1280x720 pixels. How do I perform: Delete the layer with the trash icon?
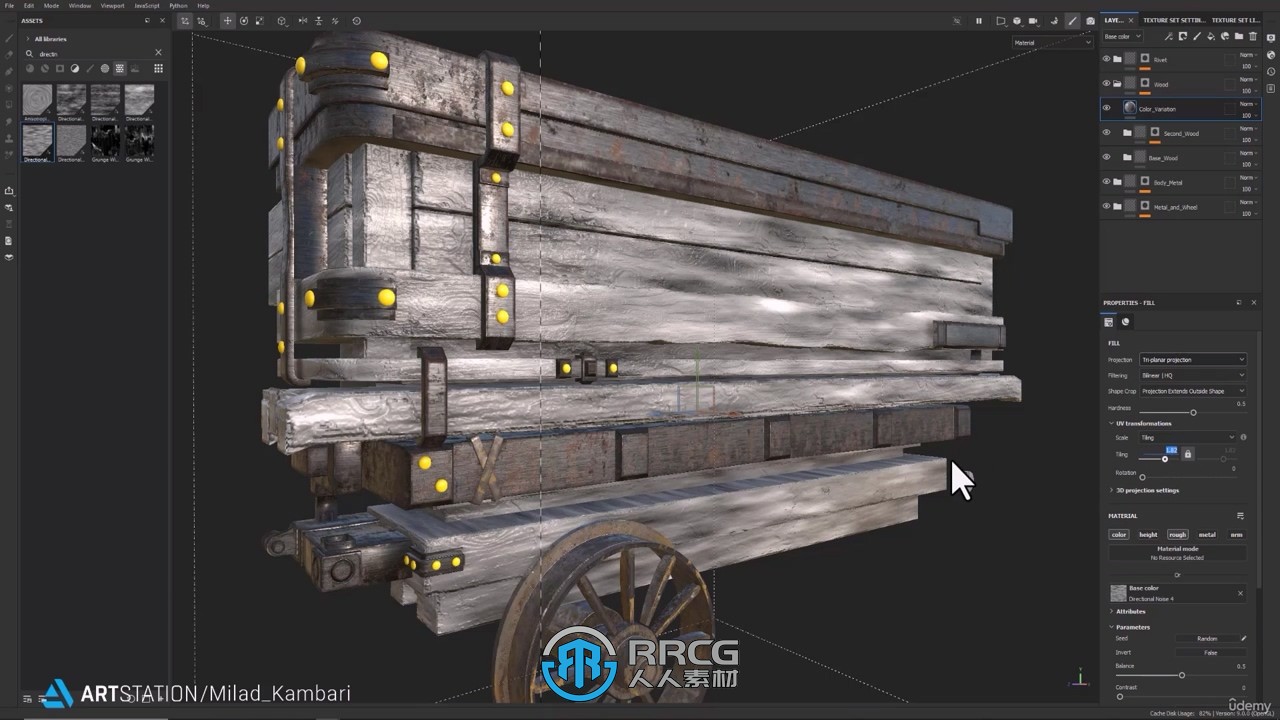click(1253, 37)
